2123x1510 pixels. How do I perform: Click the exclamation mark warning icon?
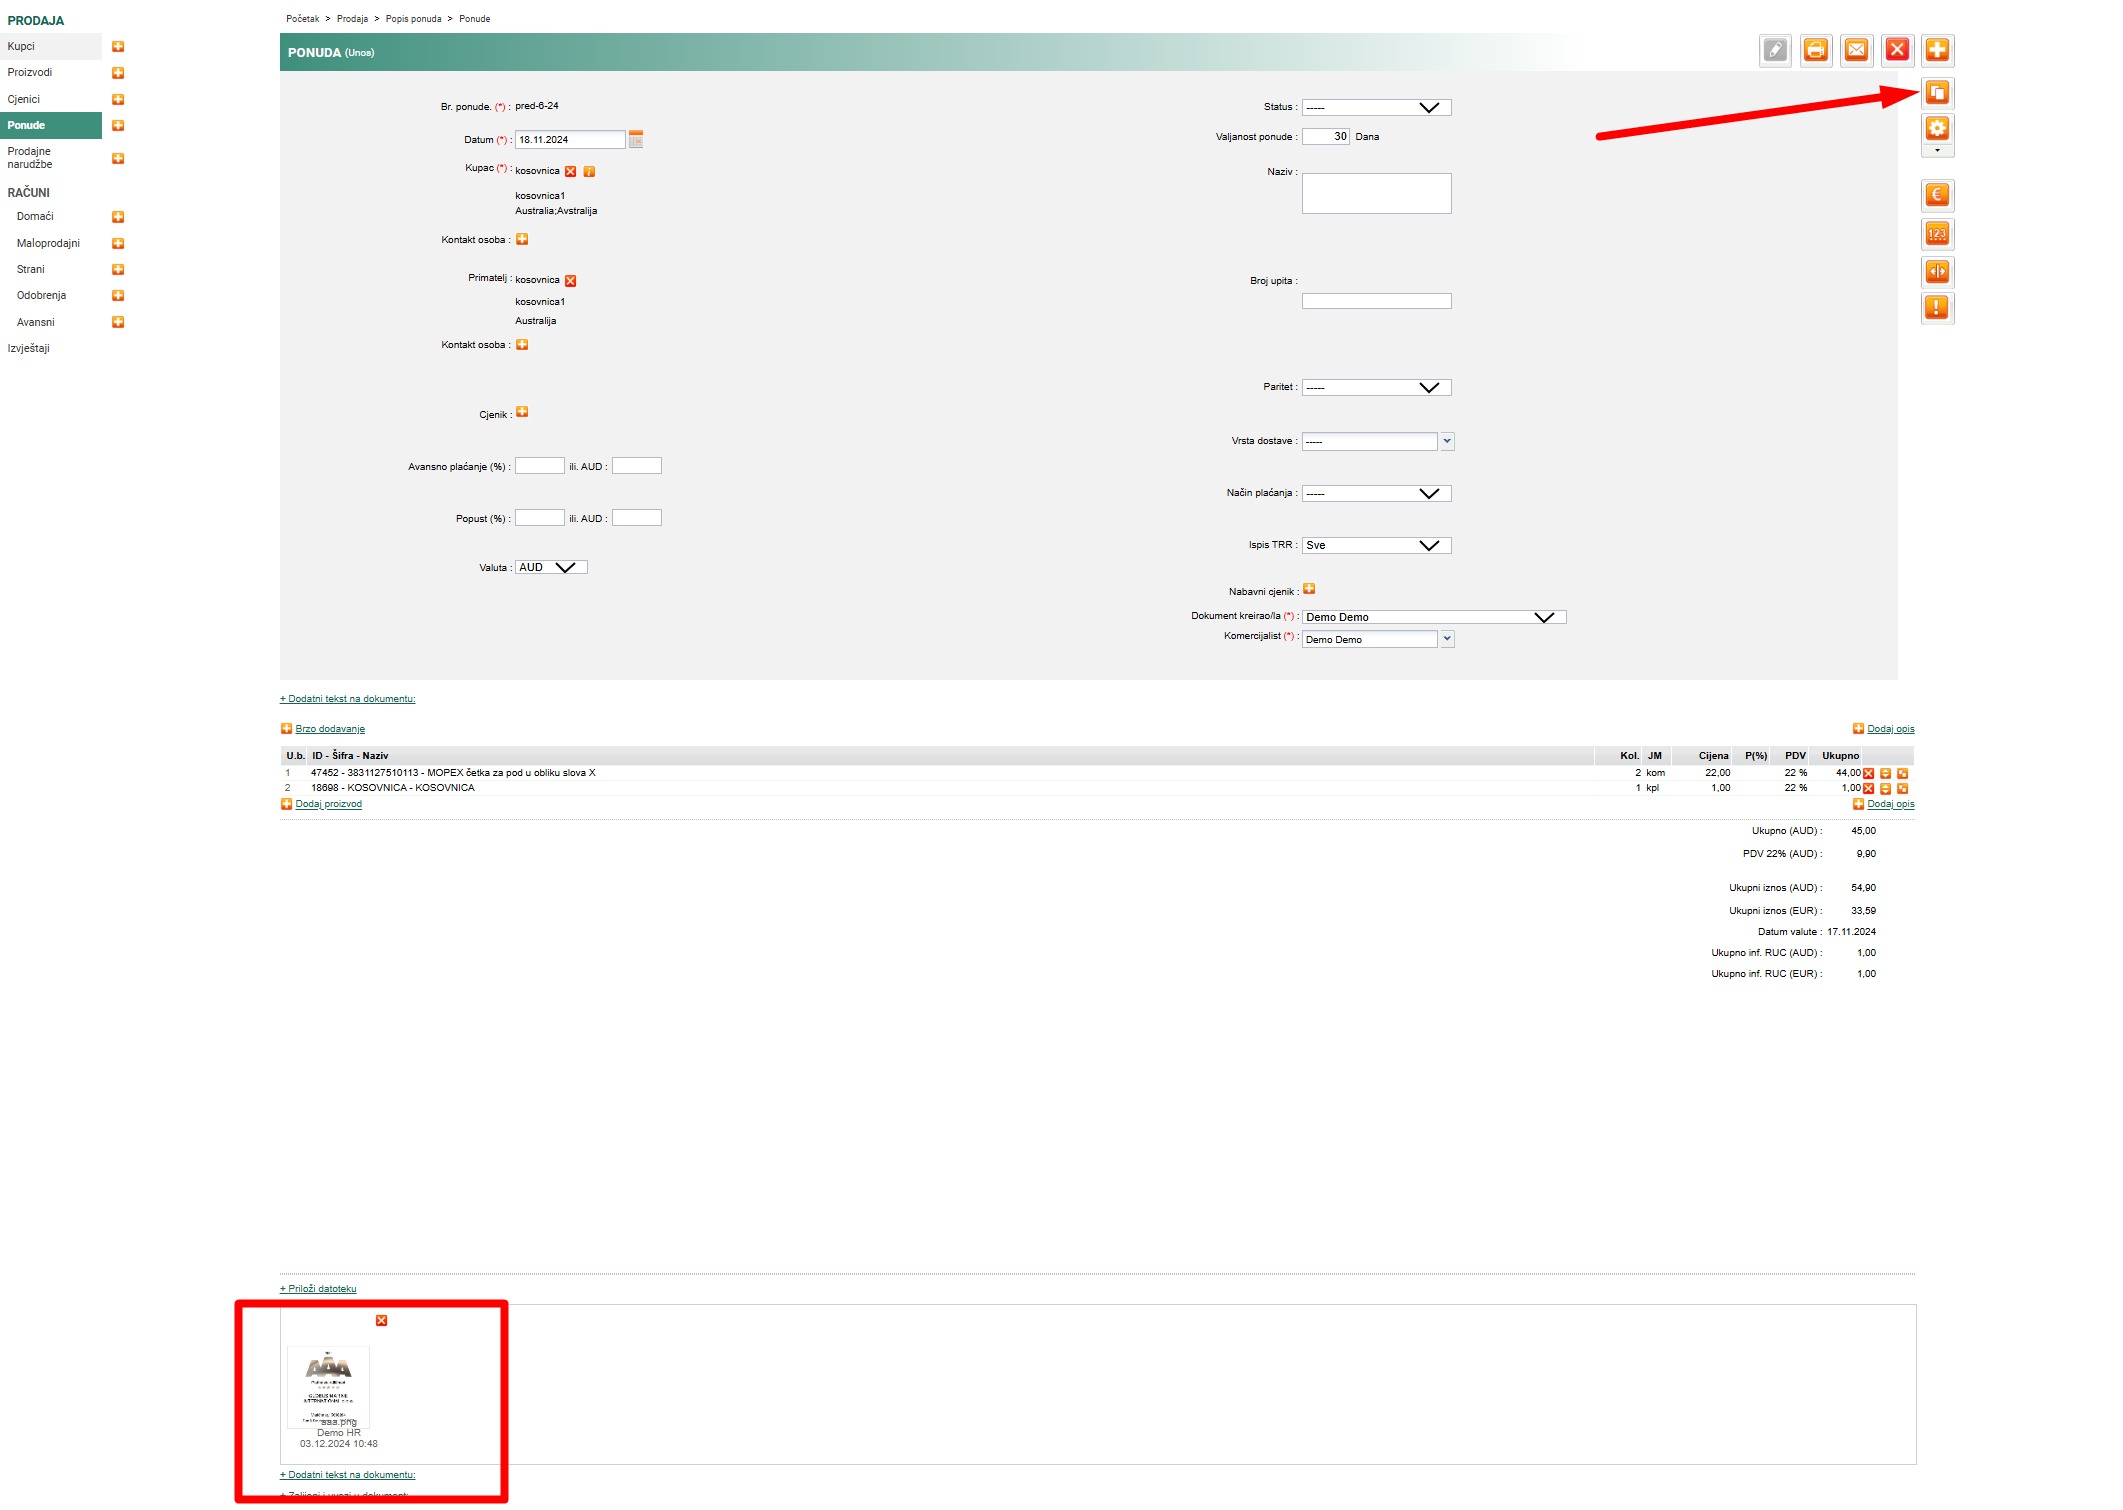tap(1937, 308)
